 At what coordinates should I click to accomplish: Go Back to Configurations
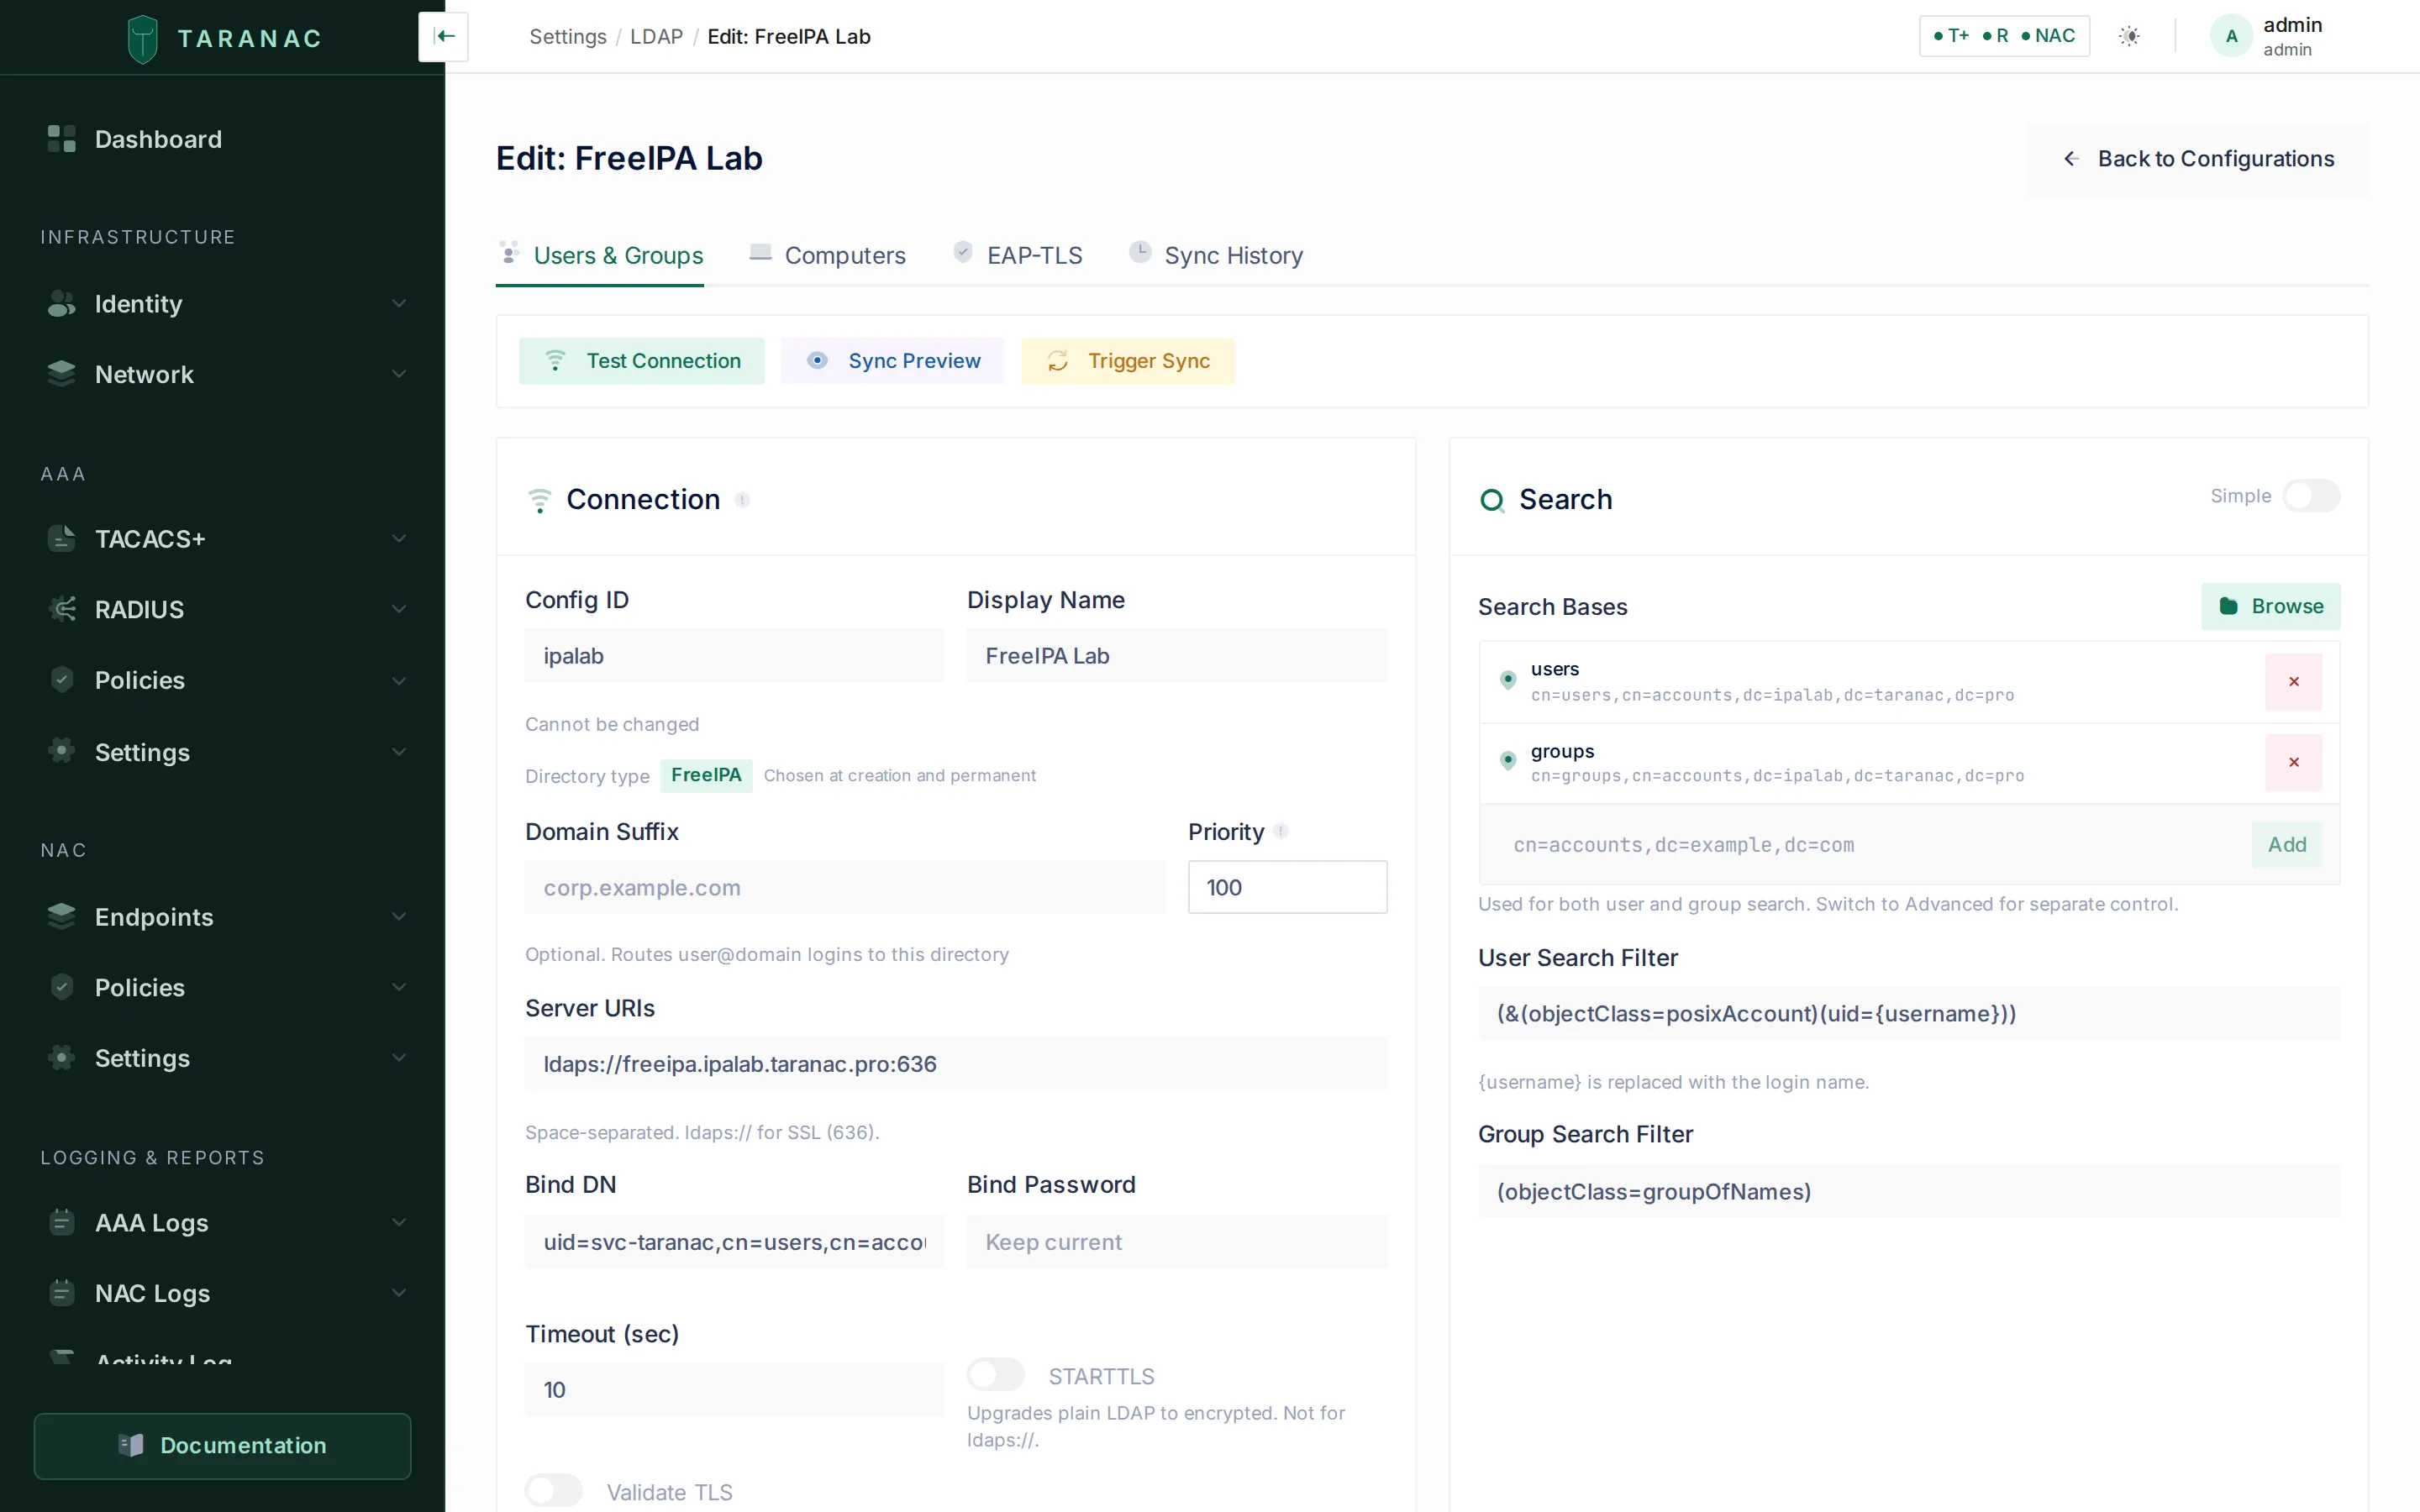click(2197, 159)
